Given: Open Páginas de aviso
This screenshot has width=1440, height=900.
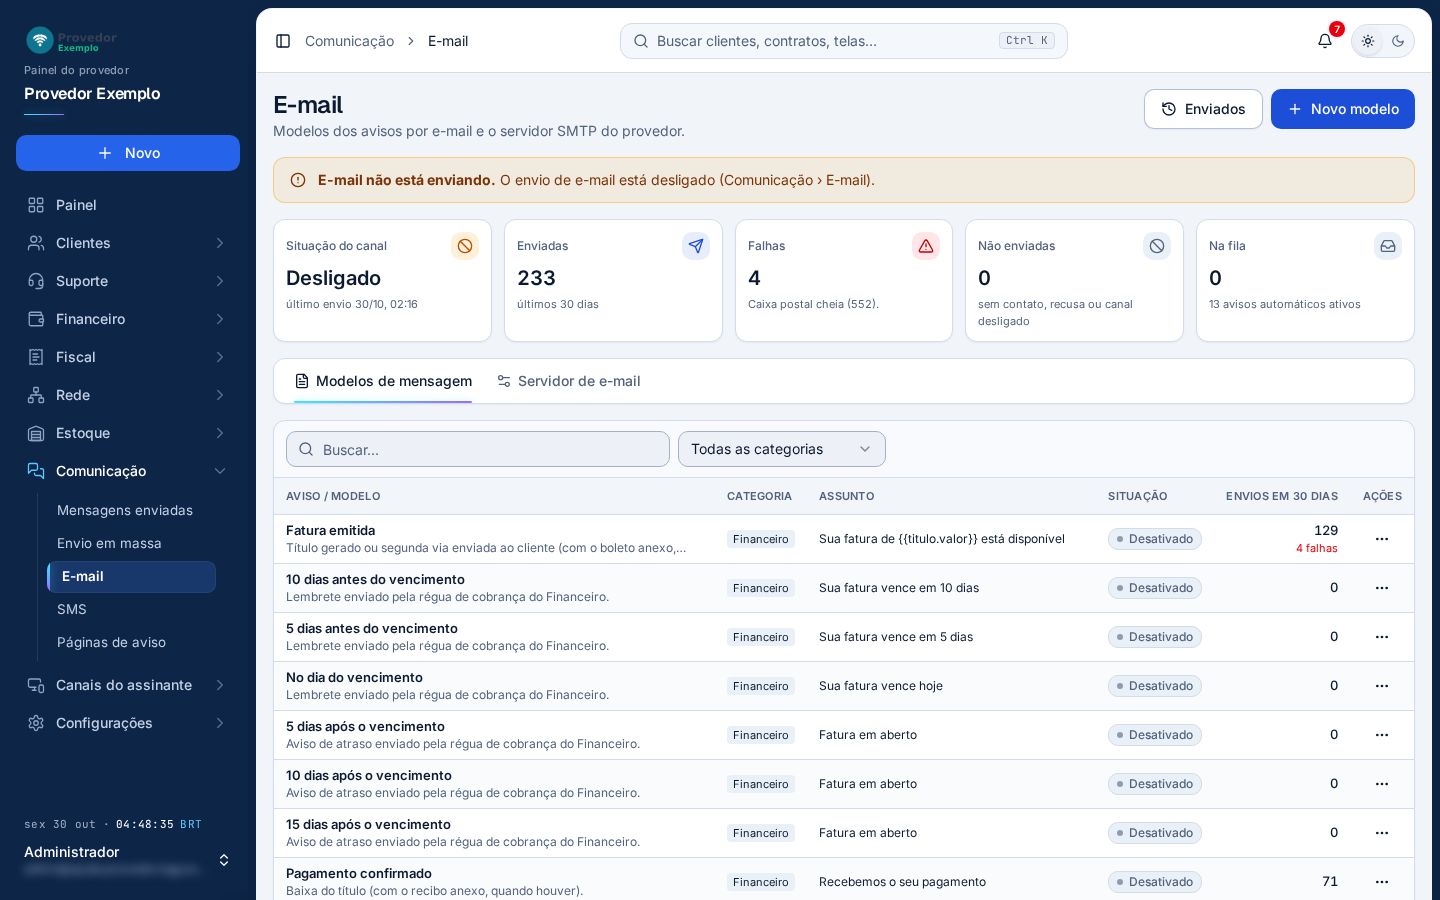Looking at the screenshot, I should click(131, 642).
